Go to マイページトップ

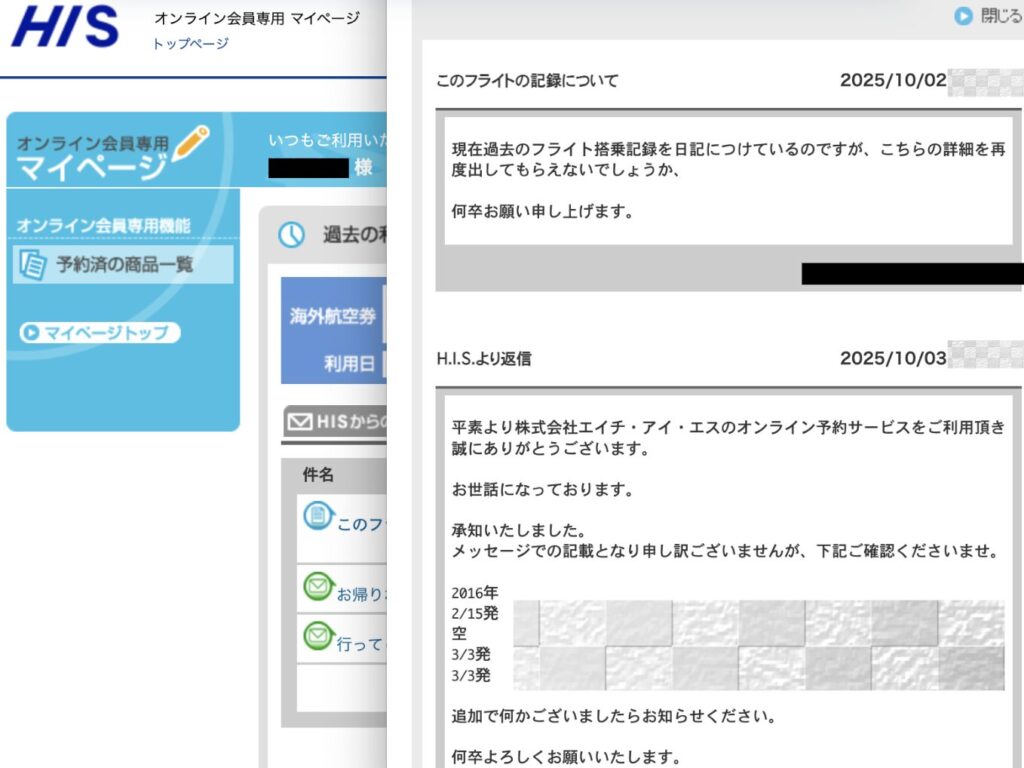point(99,333)
